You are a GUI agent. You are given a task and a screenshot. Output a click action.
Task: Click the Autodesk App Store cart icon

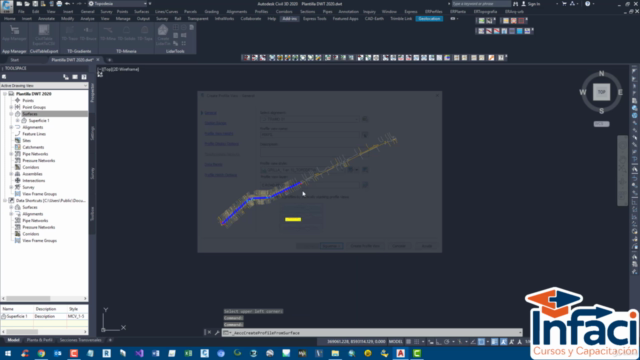[x=564, y=4]
